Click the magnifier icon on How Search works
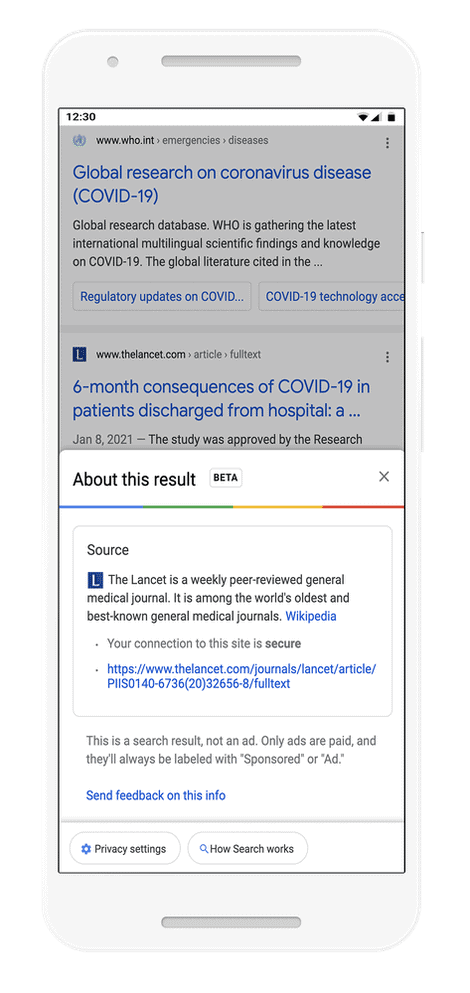This screenshot has height=993, width=470. coord(204,849)
